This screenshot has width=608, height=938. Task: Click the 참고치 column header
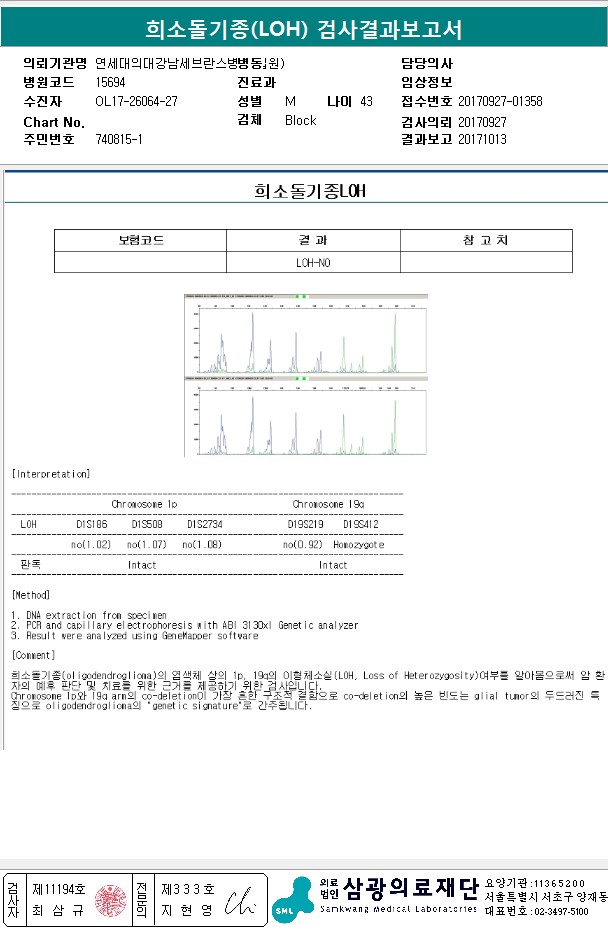click(486, 240)
